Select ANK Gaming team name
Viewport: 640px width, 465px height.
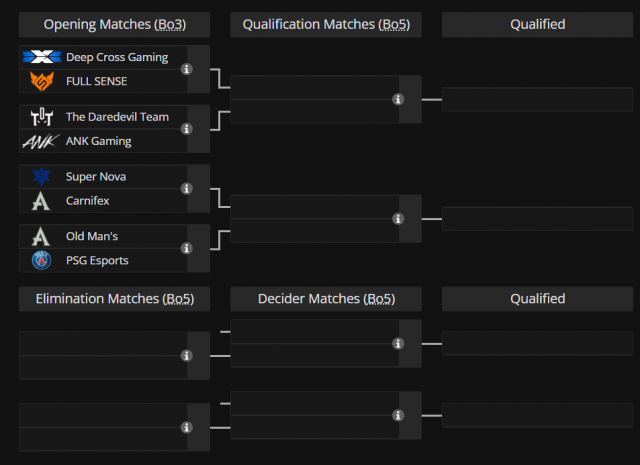[98, 141]
